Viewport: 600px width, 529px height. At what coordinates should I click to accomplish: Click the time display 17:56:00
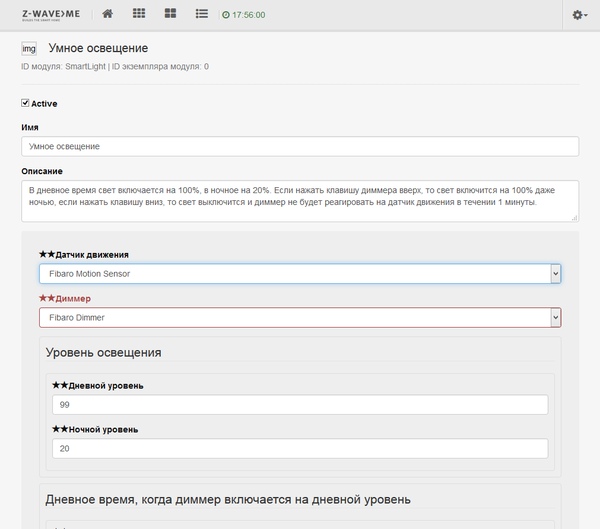click(x=248, y=15)
